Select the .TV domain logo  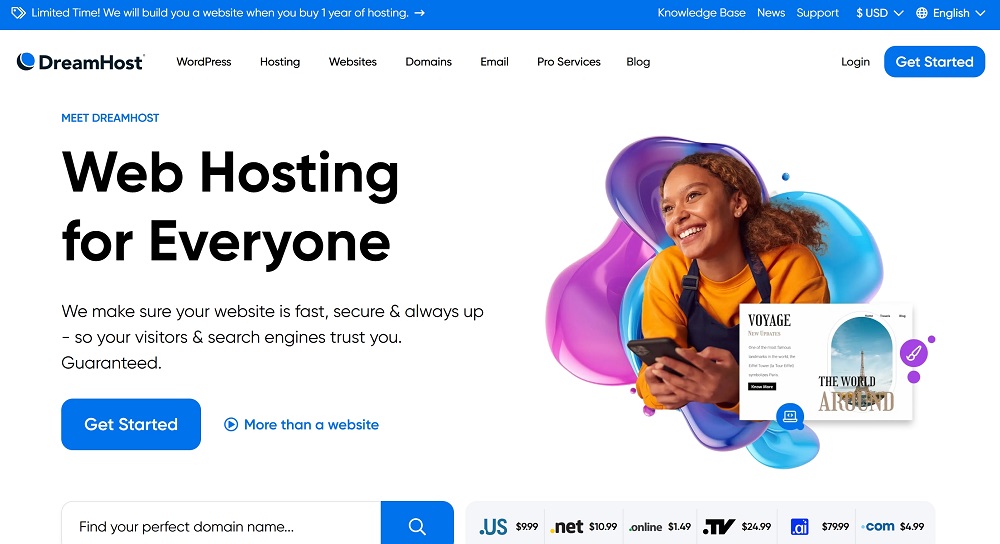tap(719, 527)
